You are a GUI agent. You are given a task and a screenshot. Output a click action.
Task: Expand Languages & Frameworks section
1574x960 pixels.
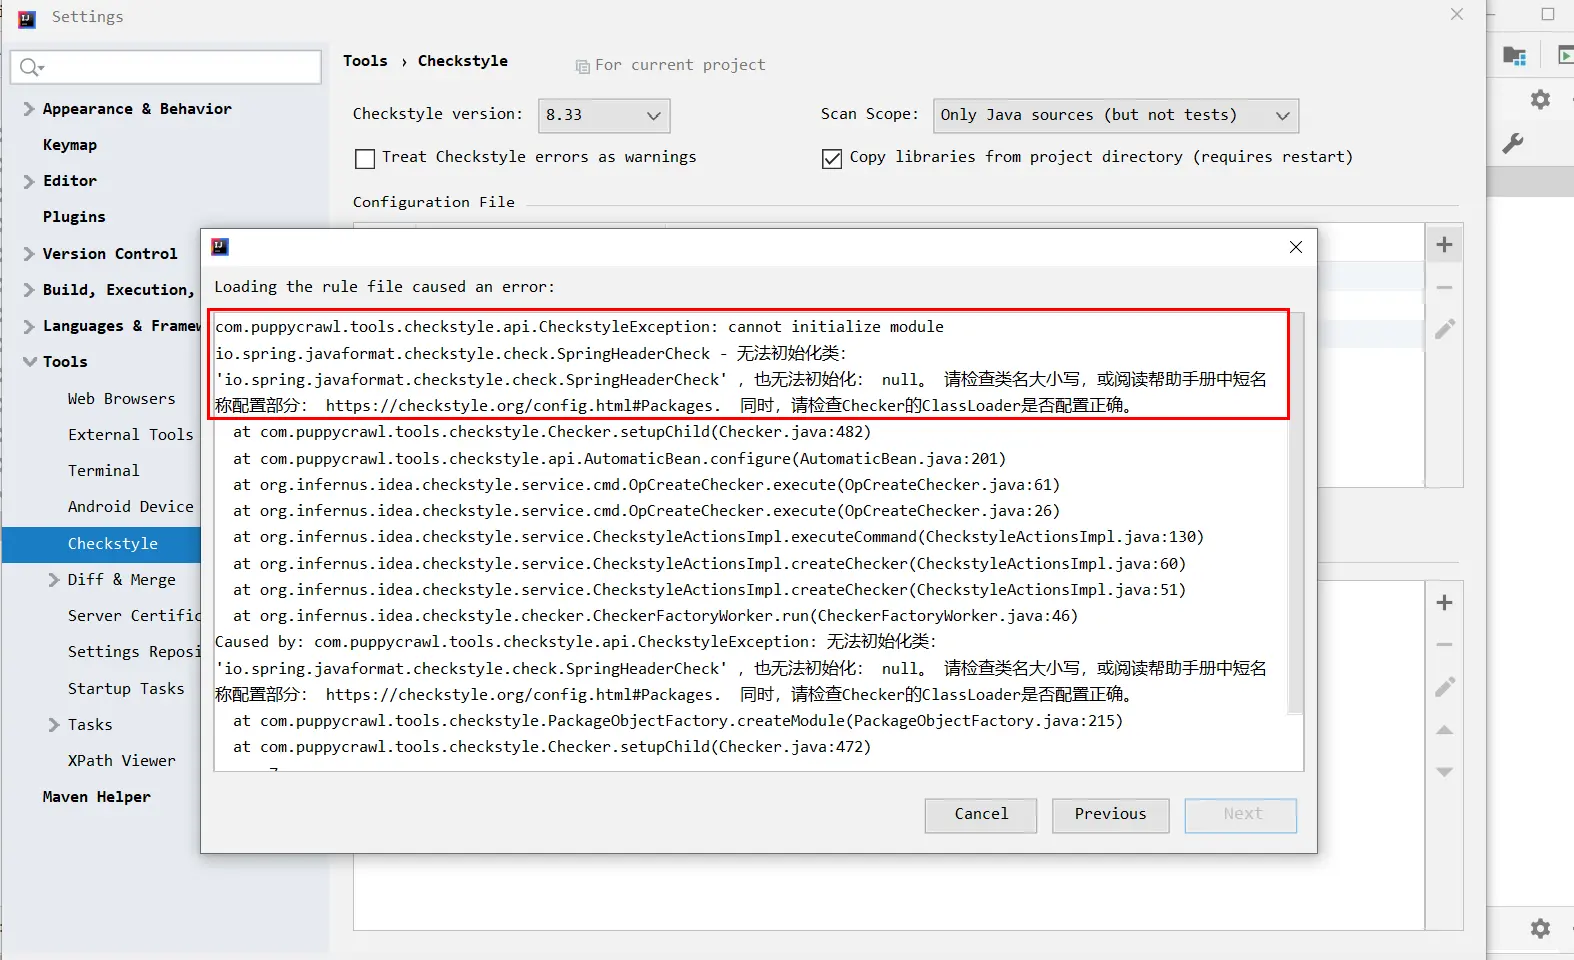pyautogui.click(x=29, y=326)
